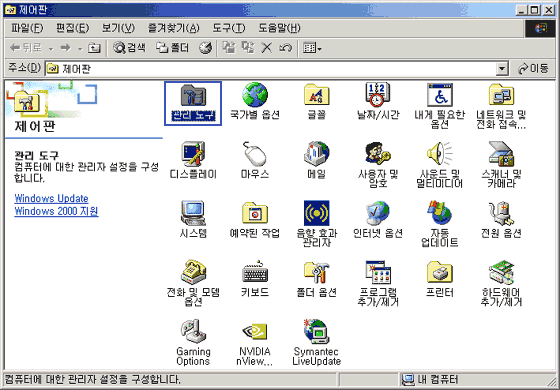This screenshot has height=390, width=560.
Task: Click the Move To toolbar icon
Action: pos(229,48)
